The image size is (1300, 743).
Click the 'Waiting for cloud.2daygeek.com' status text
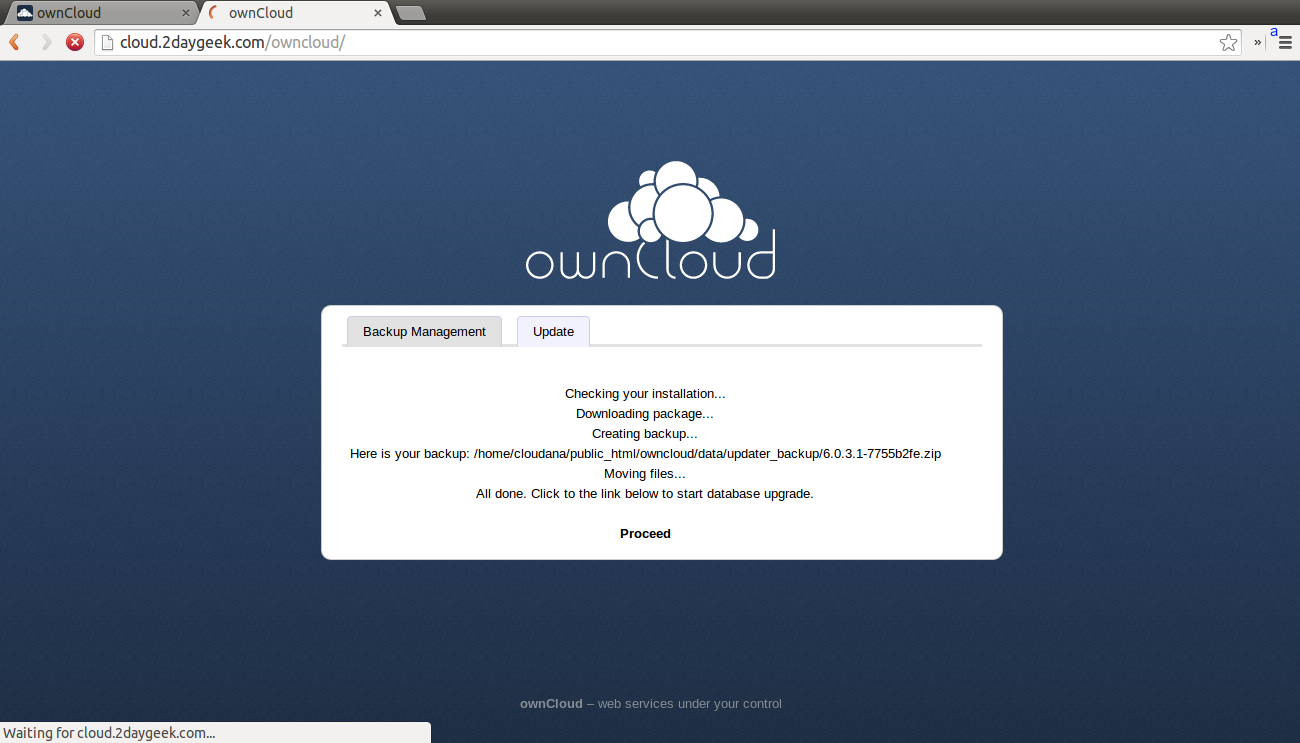click(110, 733)
